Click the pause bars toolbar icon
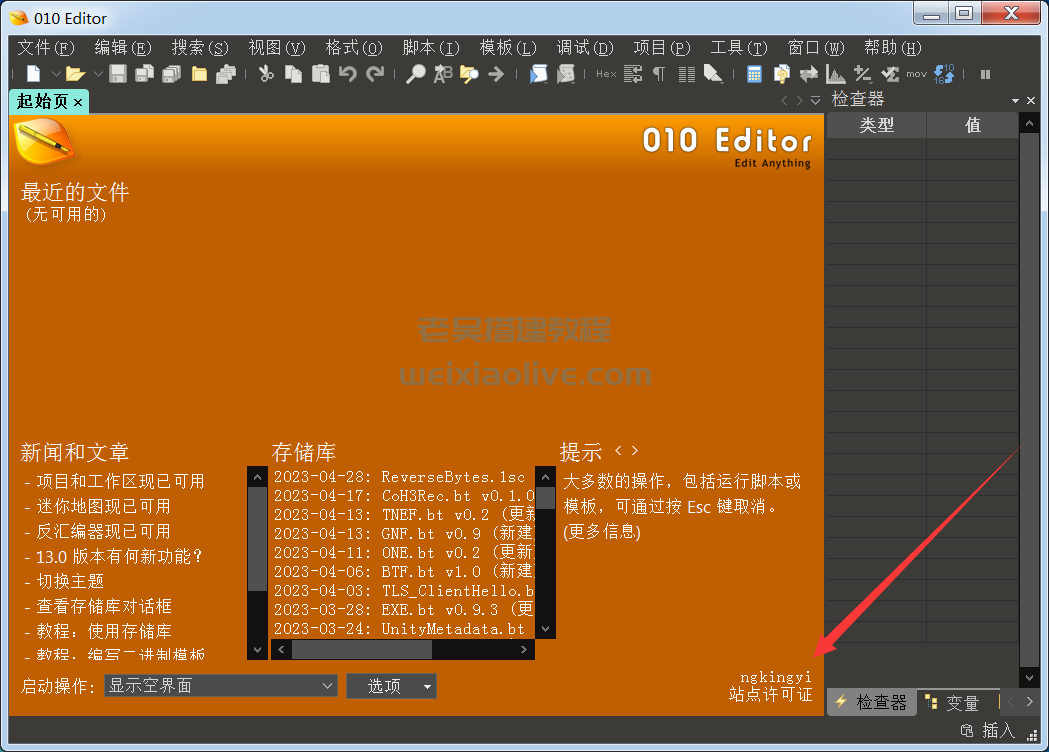The height and width of the screenshot is (752, 1049). (x=985, y=74)
